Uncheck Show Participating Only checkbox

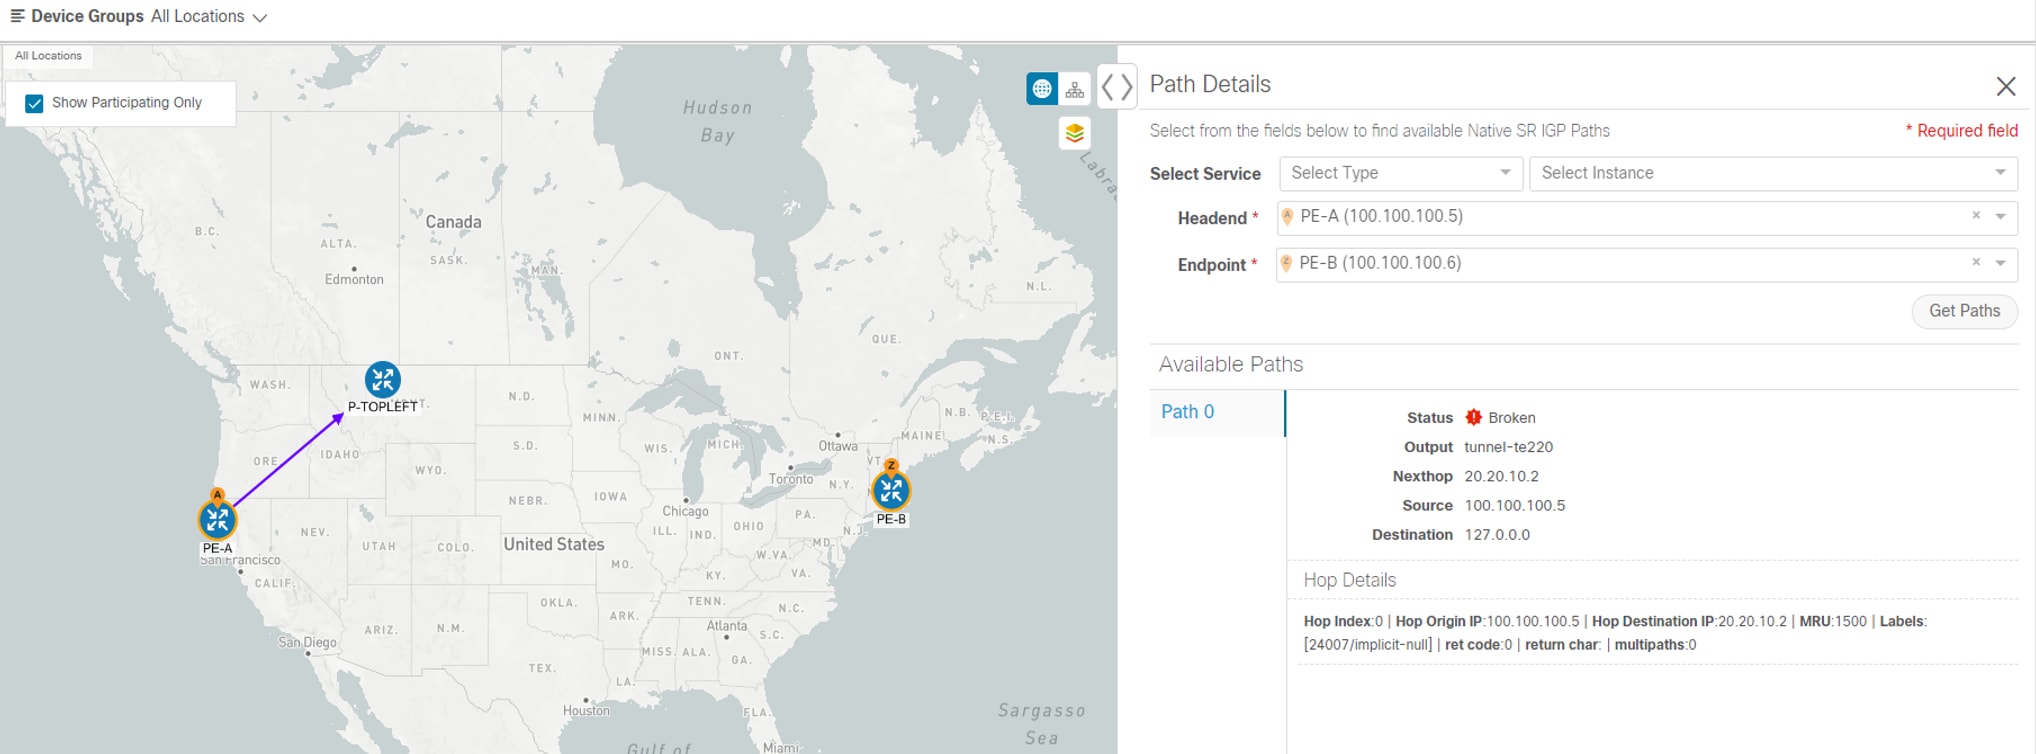[35, 103]
